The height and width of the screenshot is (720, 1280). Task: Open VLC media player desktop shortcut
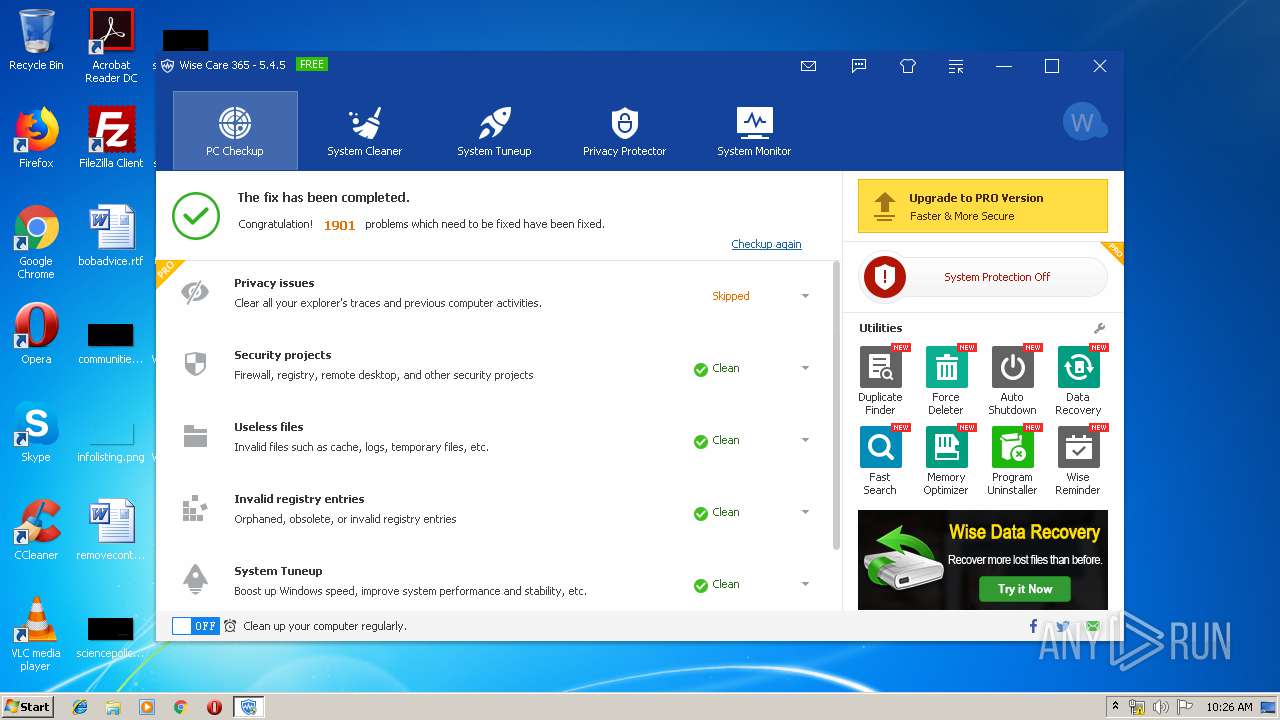(36, 633)
